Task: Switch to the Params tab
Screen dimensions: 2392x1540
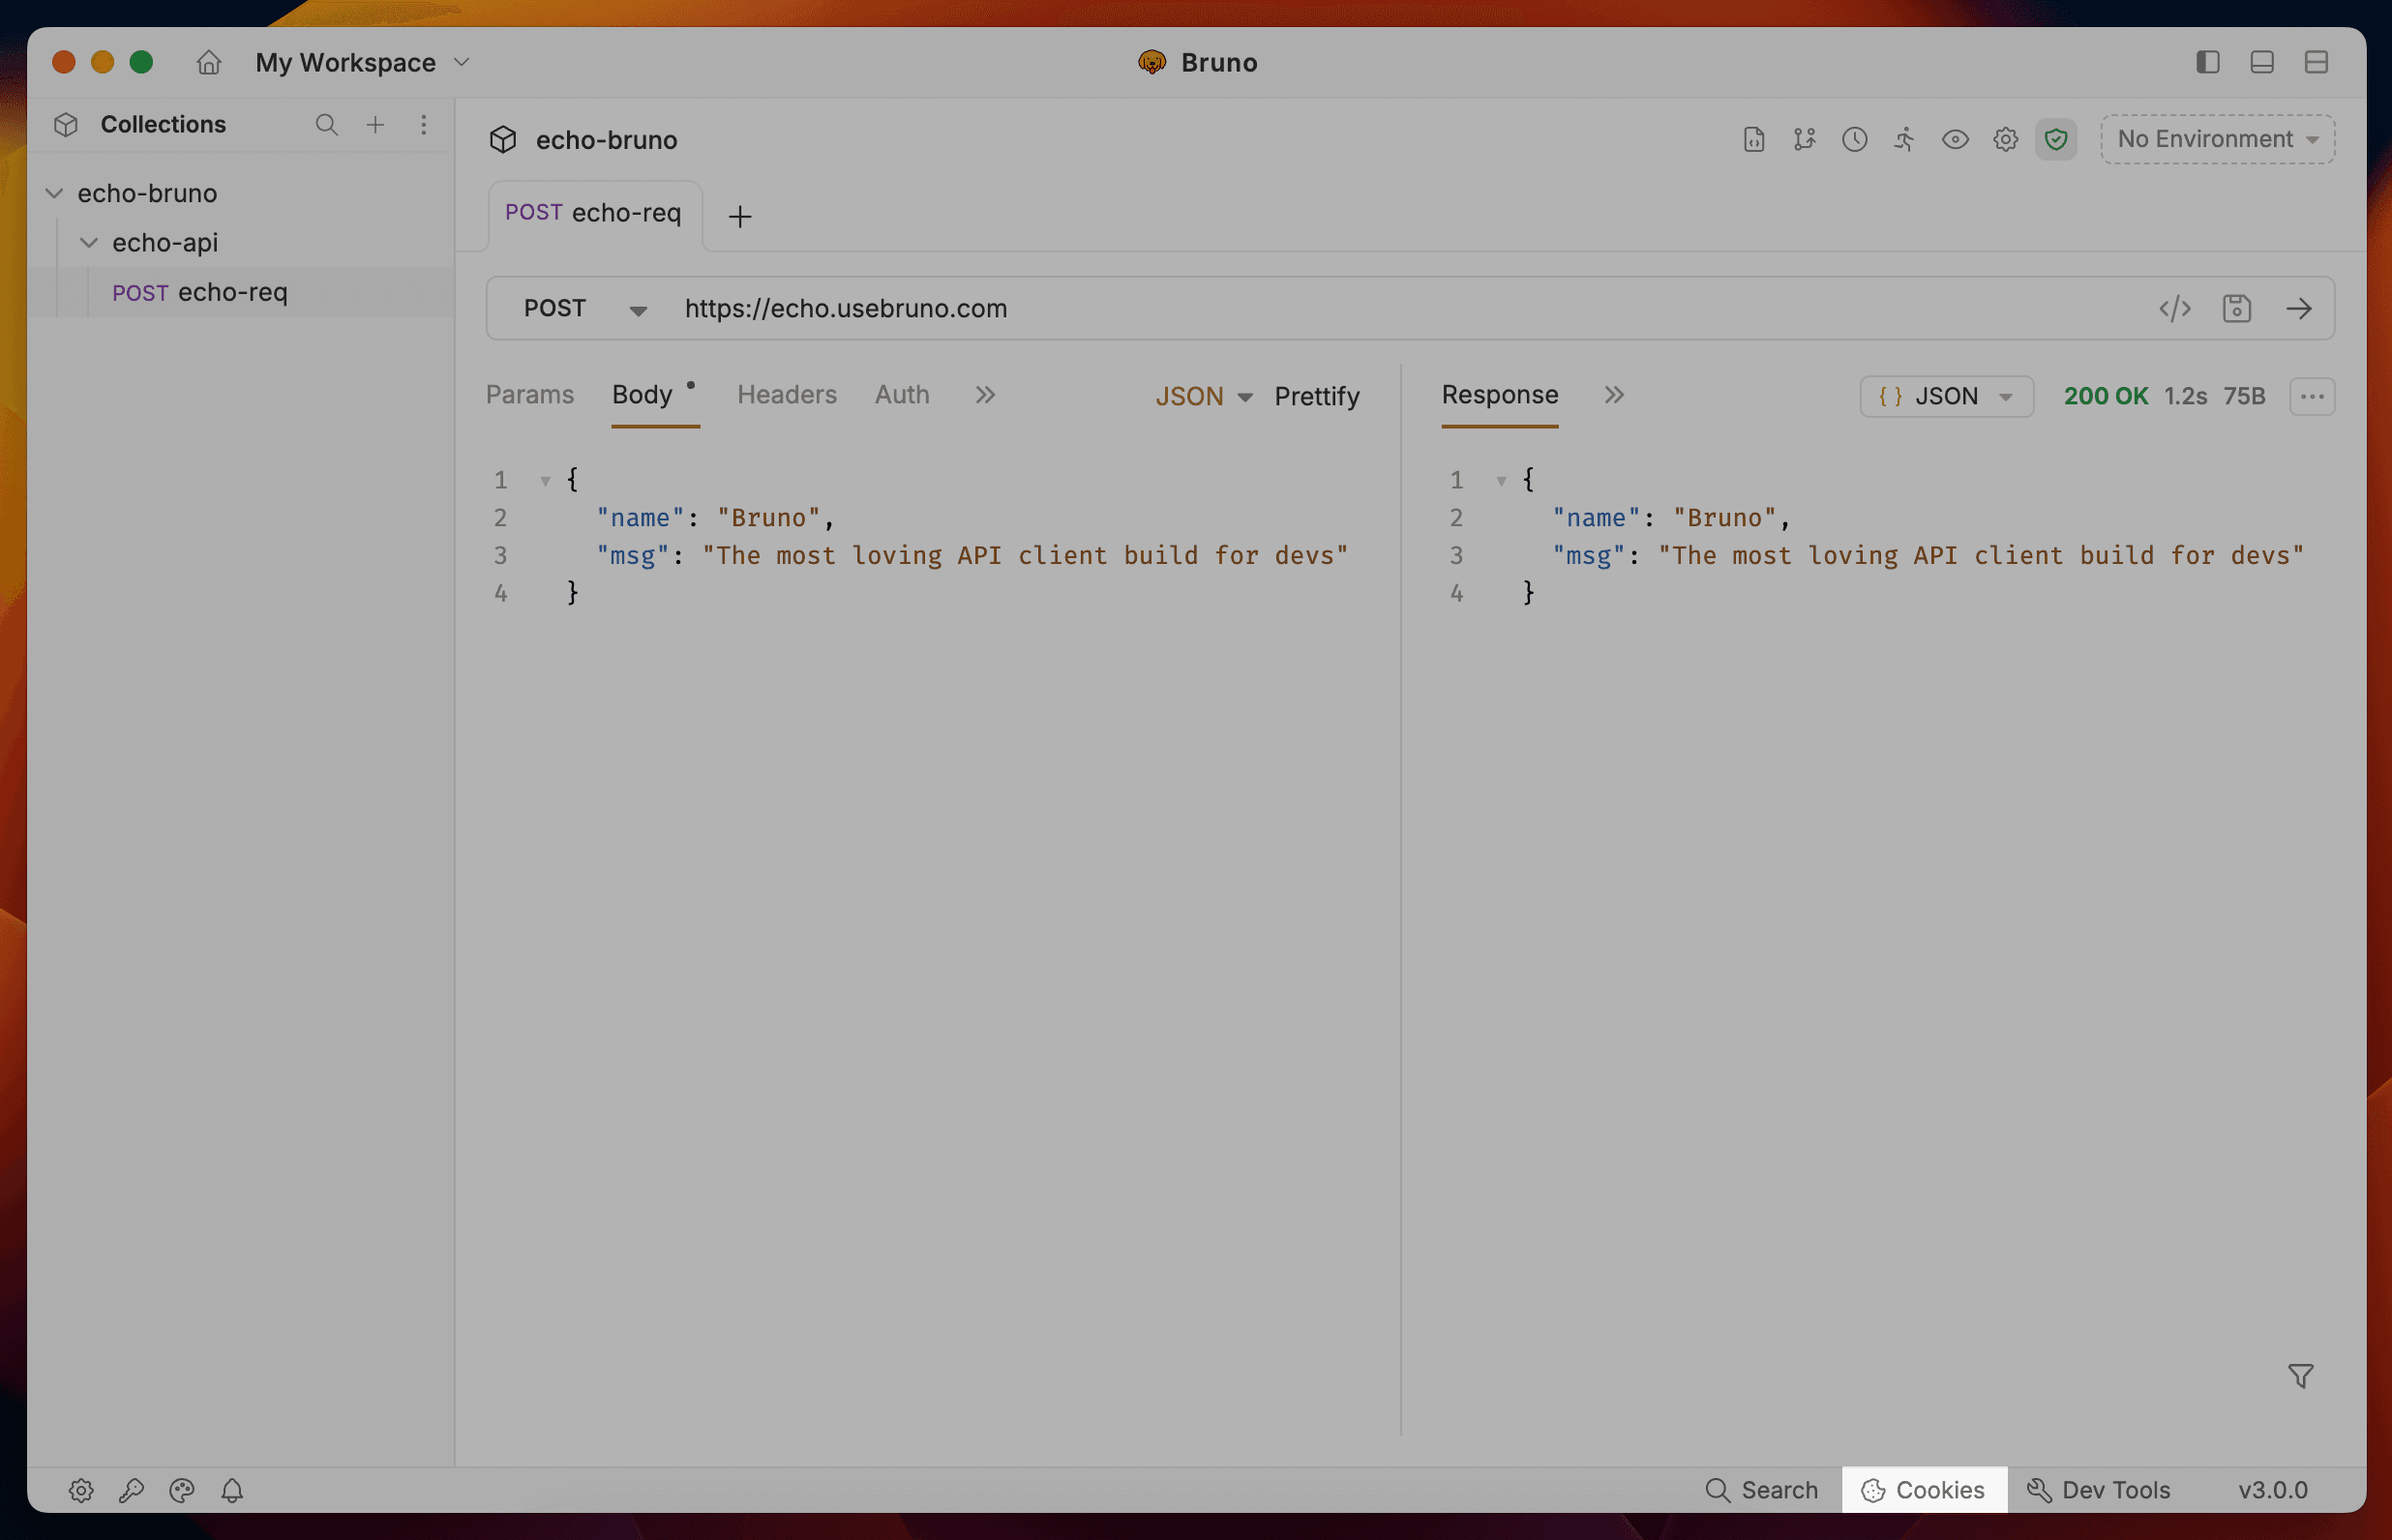Action: (x=529, y=394)
